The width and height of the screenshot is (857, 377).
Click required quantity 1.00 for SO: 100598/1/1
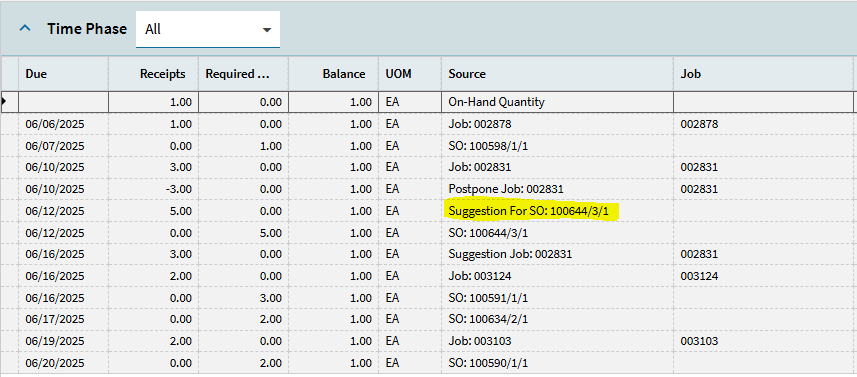point(272,146)
